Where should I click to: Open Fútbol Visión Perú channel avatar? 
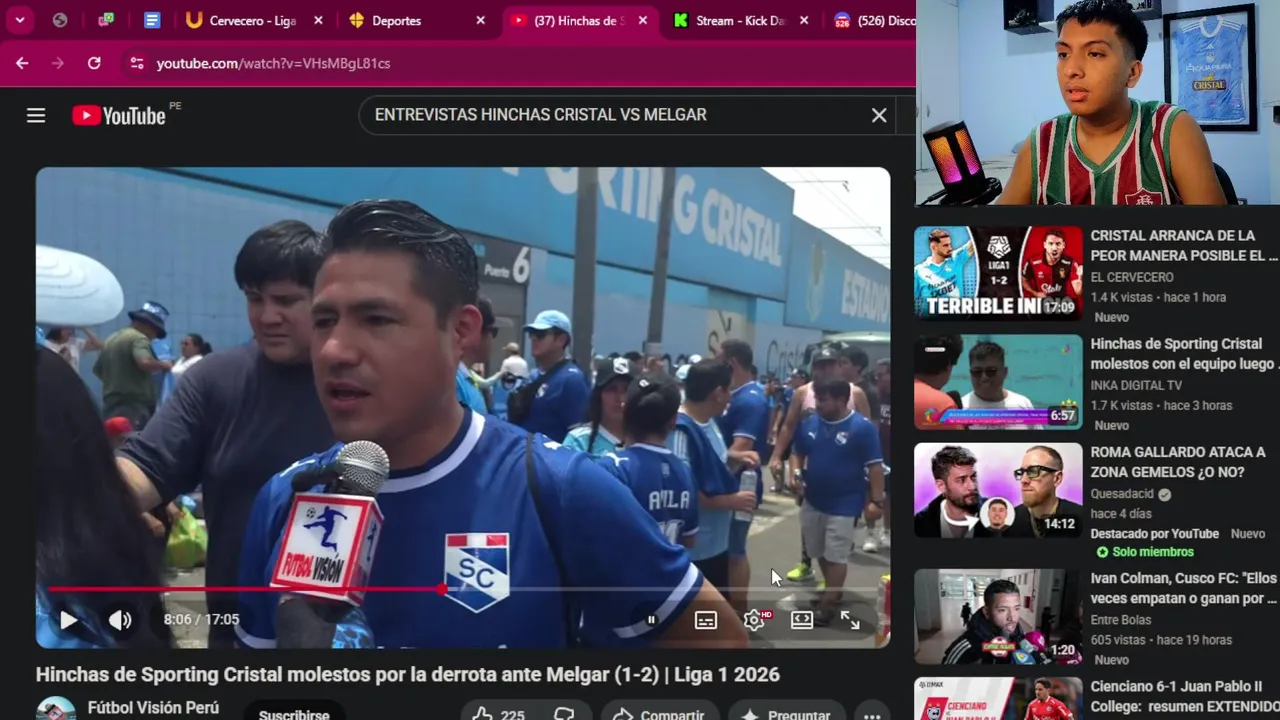coord(56,708)
